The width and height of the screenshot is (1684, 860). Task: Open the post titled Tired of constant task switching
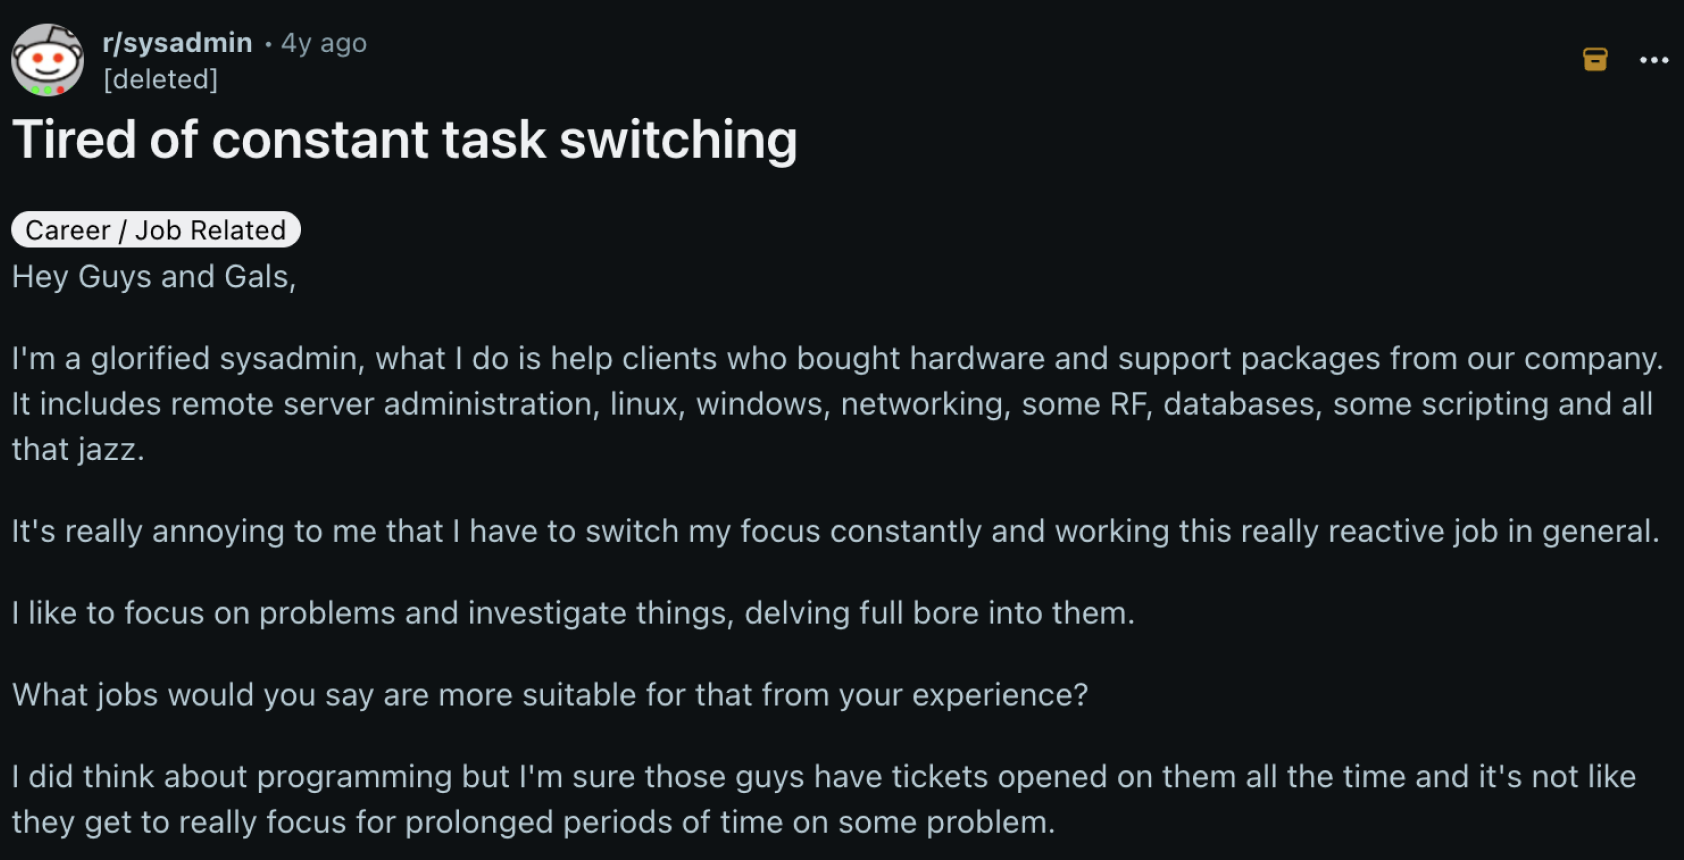pos(404,139)
